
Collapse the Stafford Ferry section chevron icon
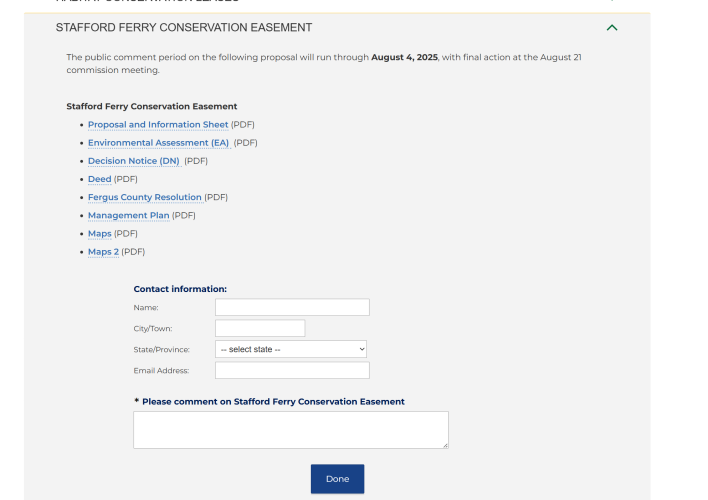click(x=612, y=28)
